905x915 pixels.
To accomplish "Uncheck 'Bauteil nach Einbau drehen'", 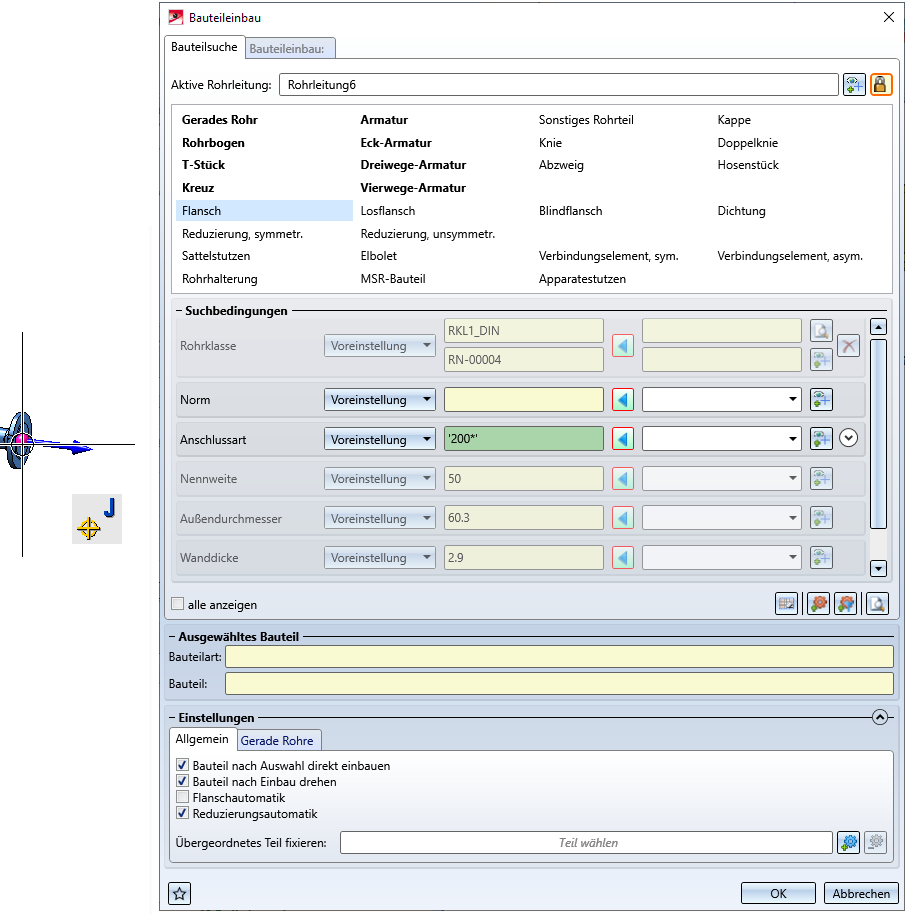I will tap(182, 782).
